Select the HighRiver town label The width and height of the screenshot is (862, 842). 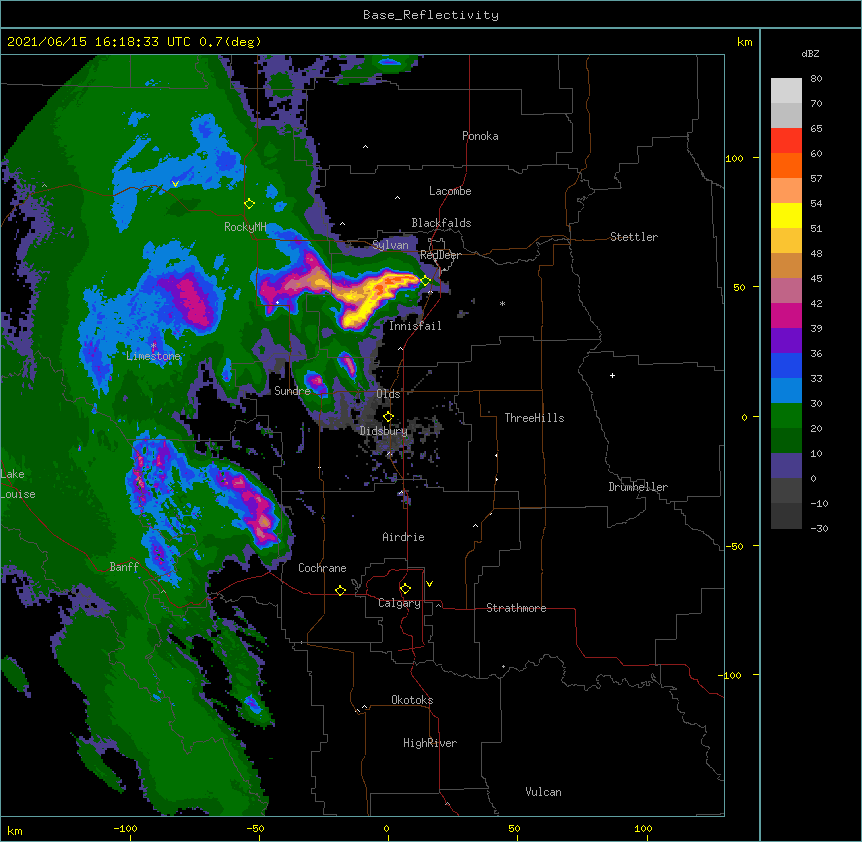click(x=430, y=743)
